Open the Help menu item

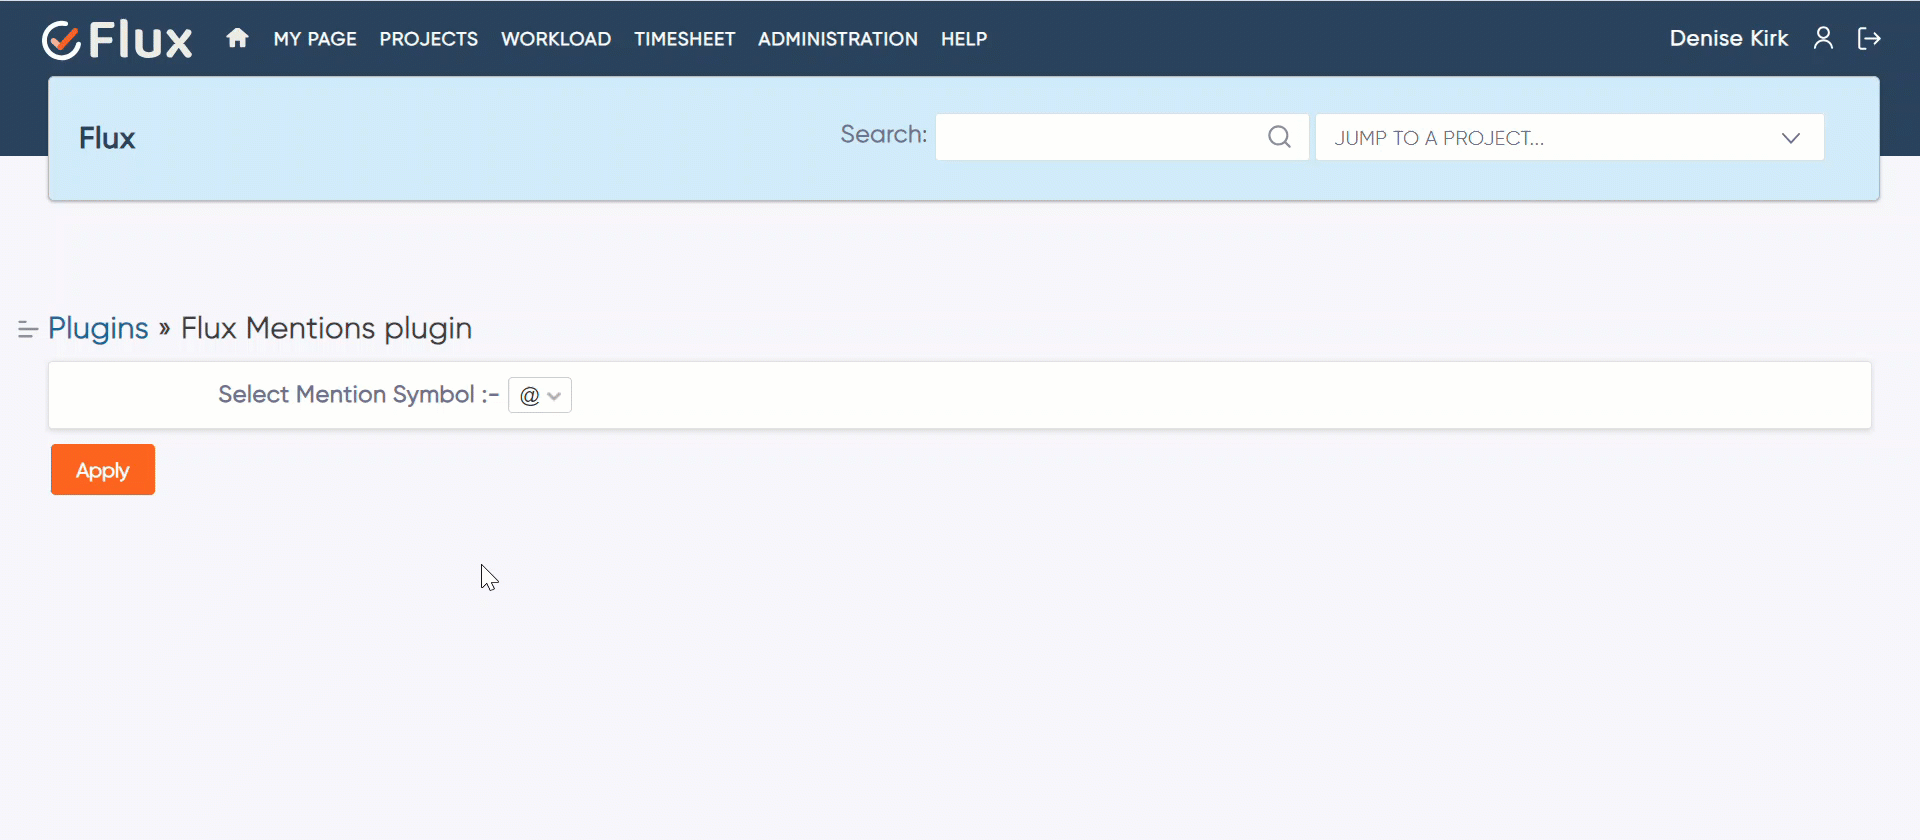[x=963, y=39]
